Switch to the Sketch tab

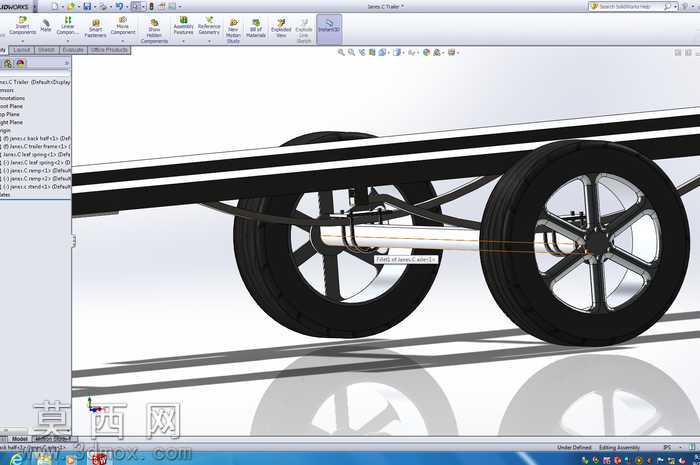tap(46, 50)
